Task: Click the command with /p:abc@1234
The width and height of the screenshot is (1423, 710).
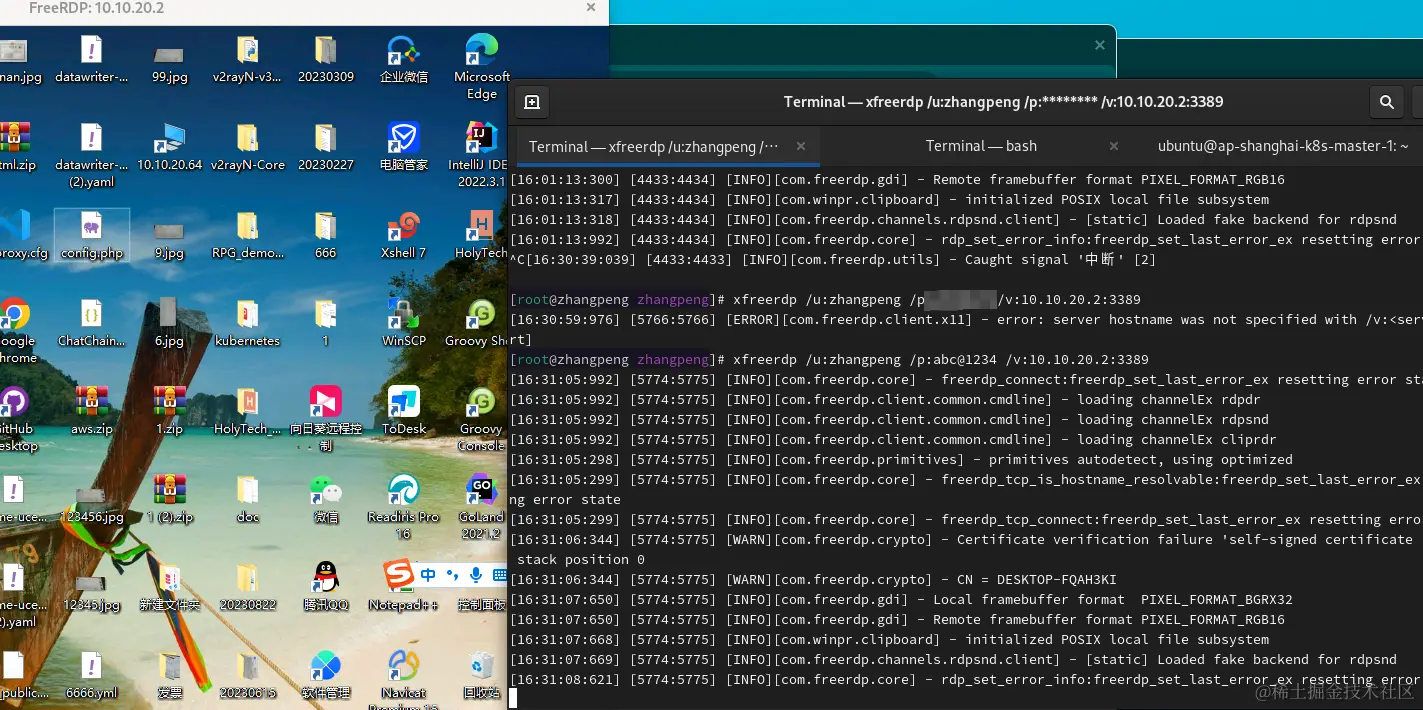Action: (941, 360)
